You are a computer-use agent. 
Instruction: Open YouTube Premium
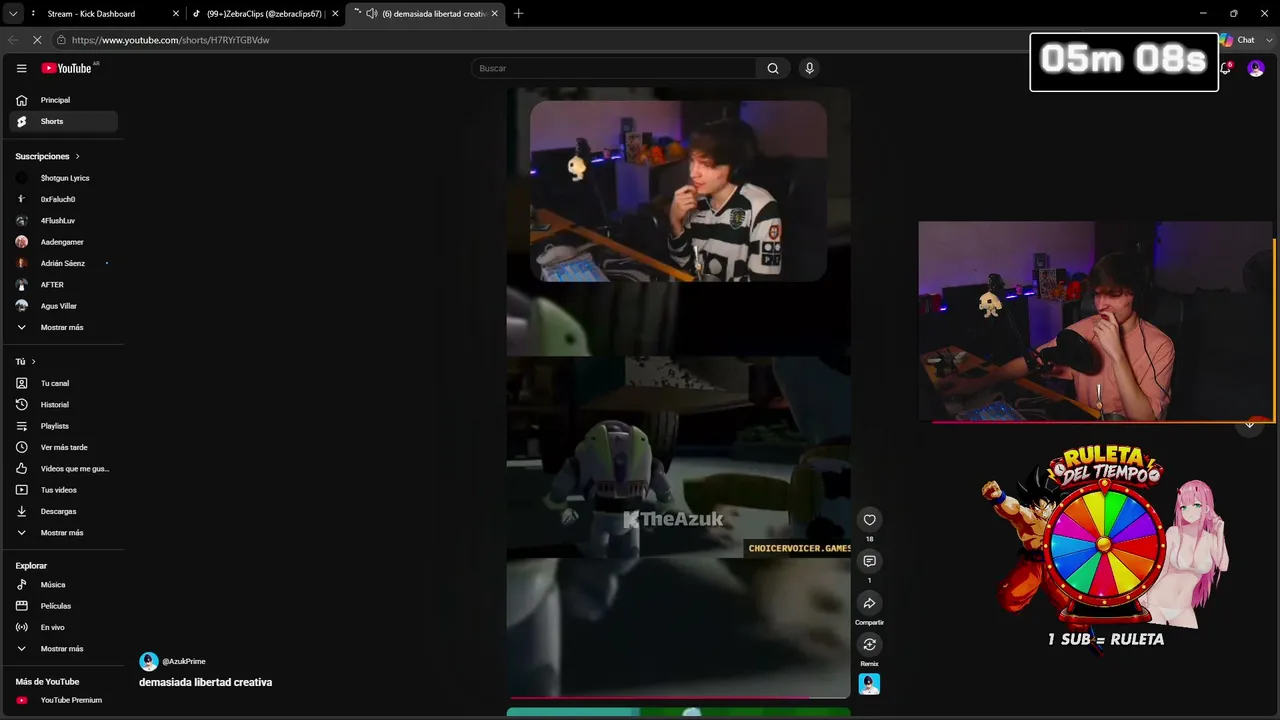(x=64, y=700)
